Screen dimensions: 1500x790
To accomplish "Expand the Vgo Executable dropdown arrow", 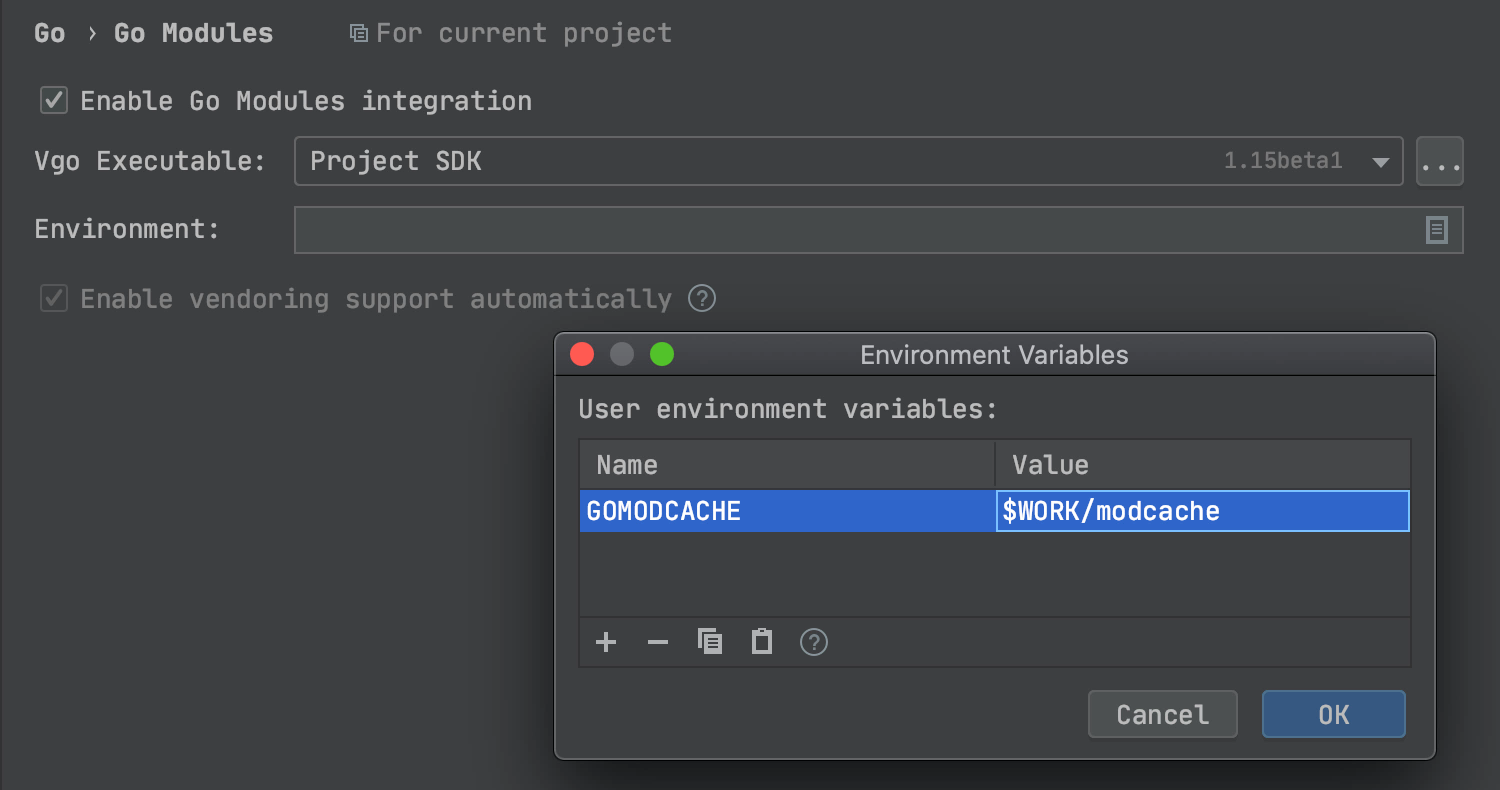I will (1380, 162).
